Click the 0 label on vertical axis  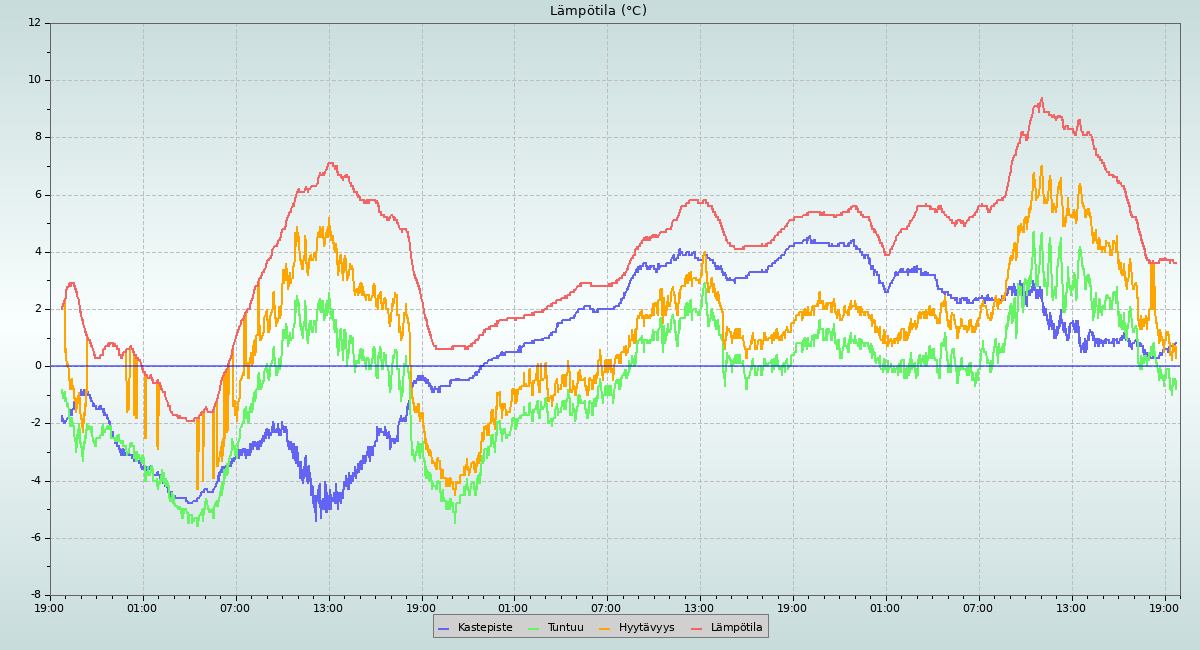[x=38, y=366]
